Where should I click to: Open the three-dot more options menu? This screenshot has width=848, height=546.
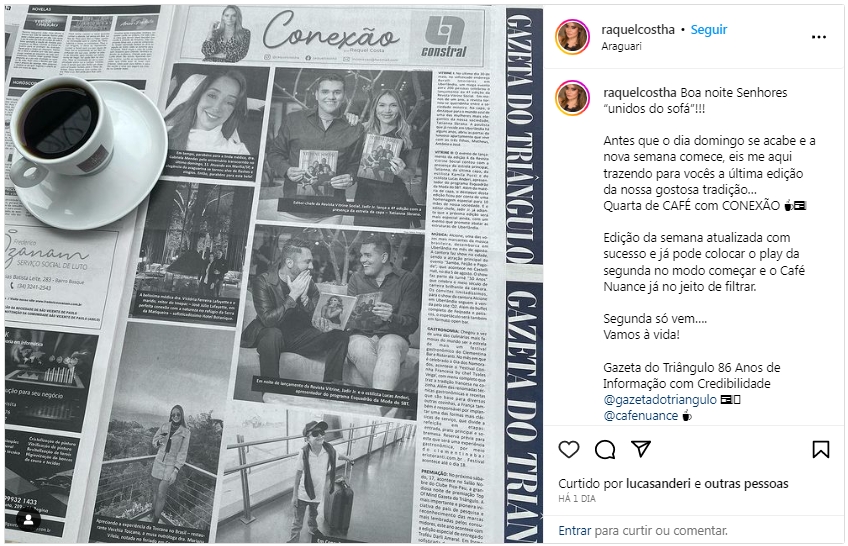point(819,37)
